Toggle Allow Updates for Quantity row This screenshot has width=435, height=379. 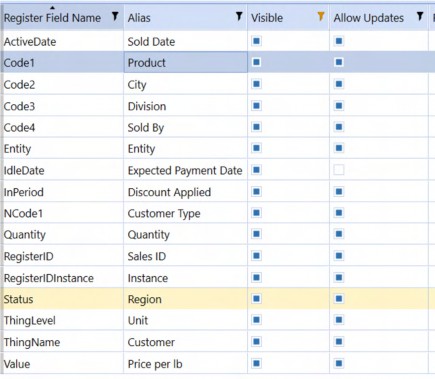[339, 234]
